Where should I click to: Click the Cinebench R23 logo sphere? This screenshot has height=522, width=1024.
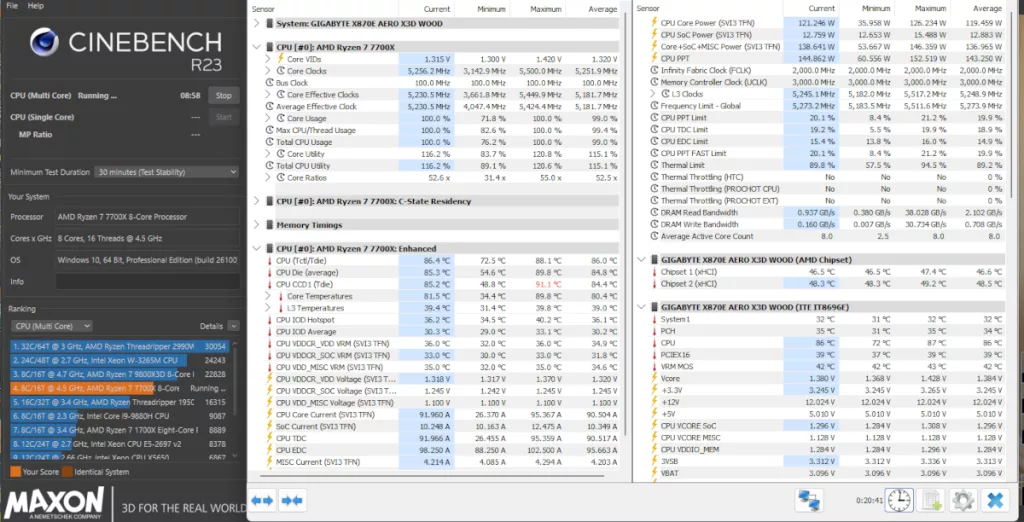click(44, 43)
